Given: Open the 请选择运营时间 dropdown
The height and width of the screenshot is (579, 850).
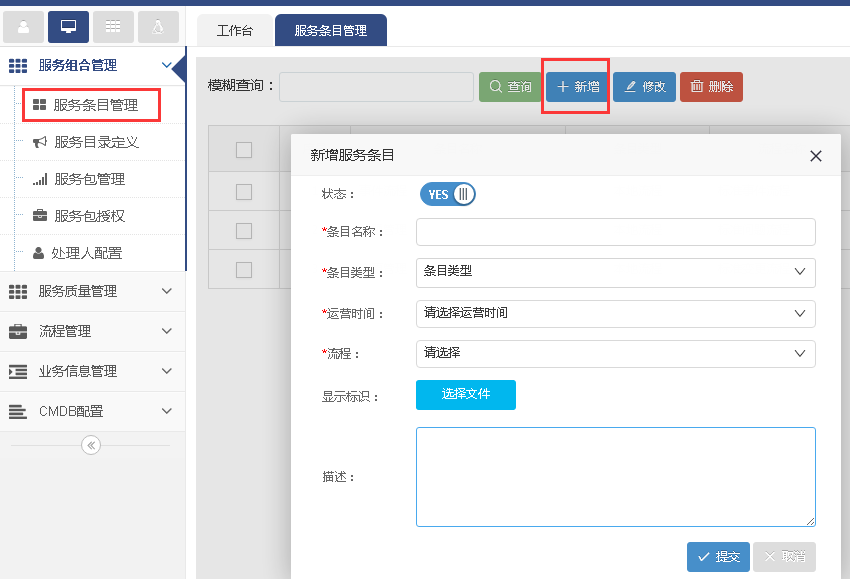Looking at the screenshot, I should coord(615,313).
